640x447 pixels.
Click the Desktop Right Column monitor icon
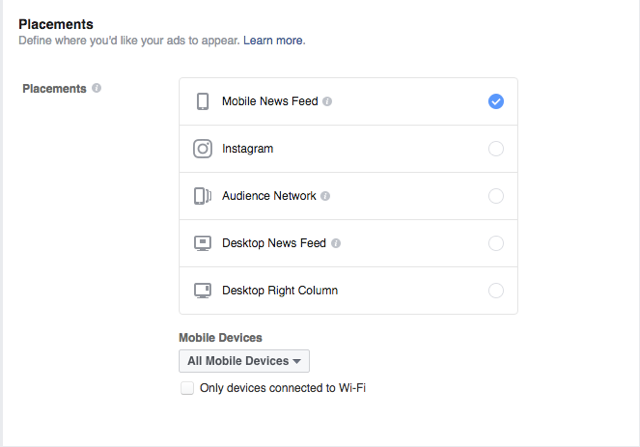[202, 291]
